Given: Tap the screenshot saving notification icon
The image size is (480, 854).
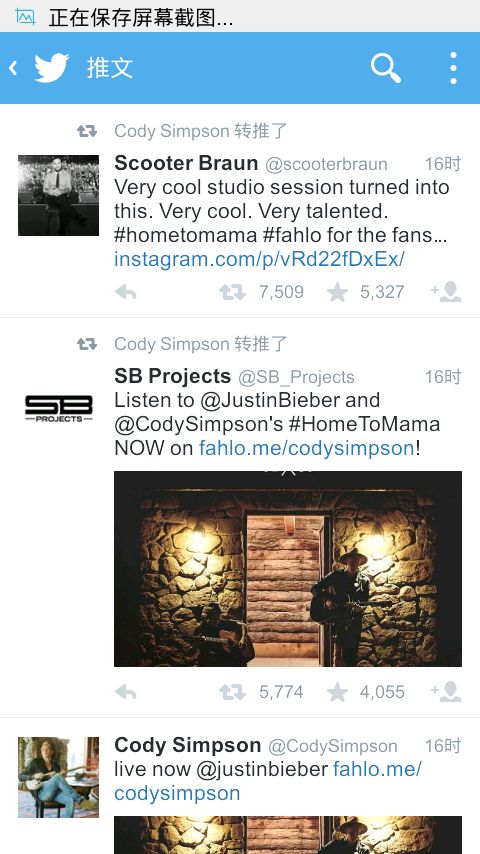Looking at the screenshot, I should 25,17.
